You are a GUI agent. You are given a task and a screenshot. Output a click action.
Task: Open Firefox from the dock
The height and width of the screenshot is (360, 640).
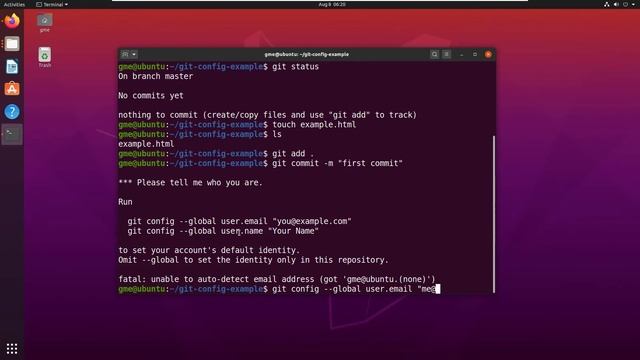12,21
